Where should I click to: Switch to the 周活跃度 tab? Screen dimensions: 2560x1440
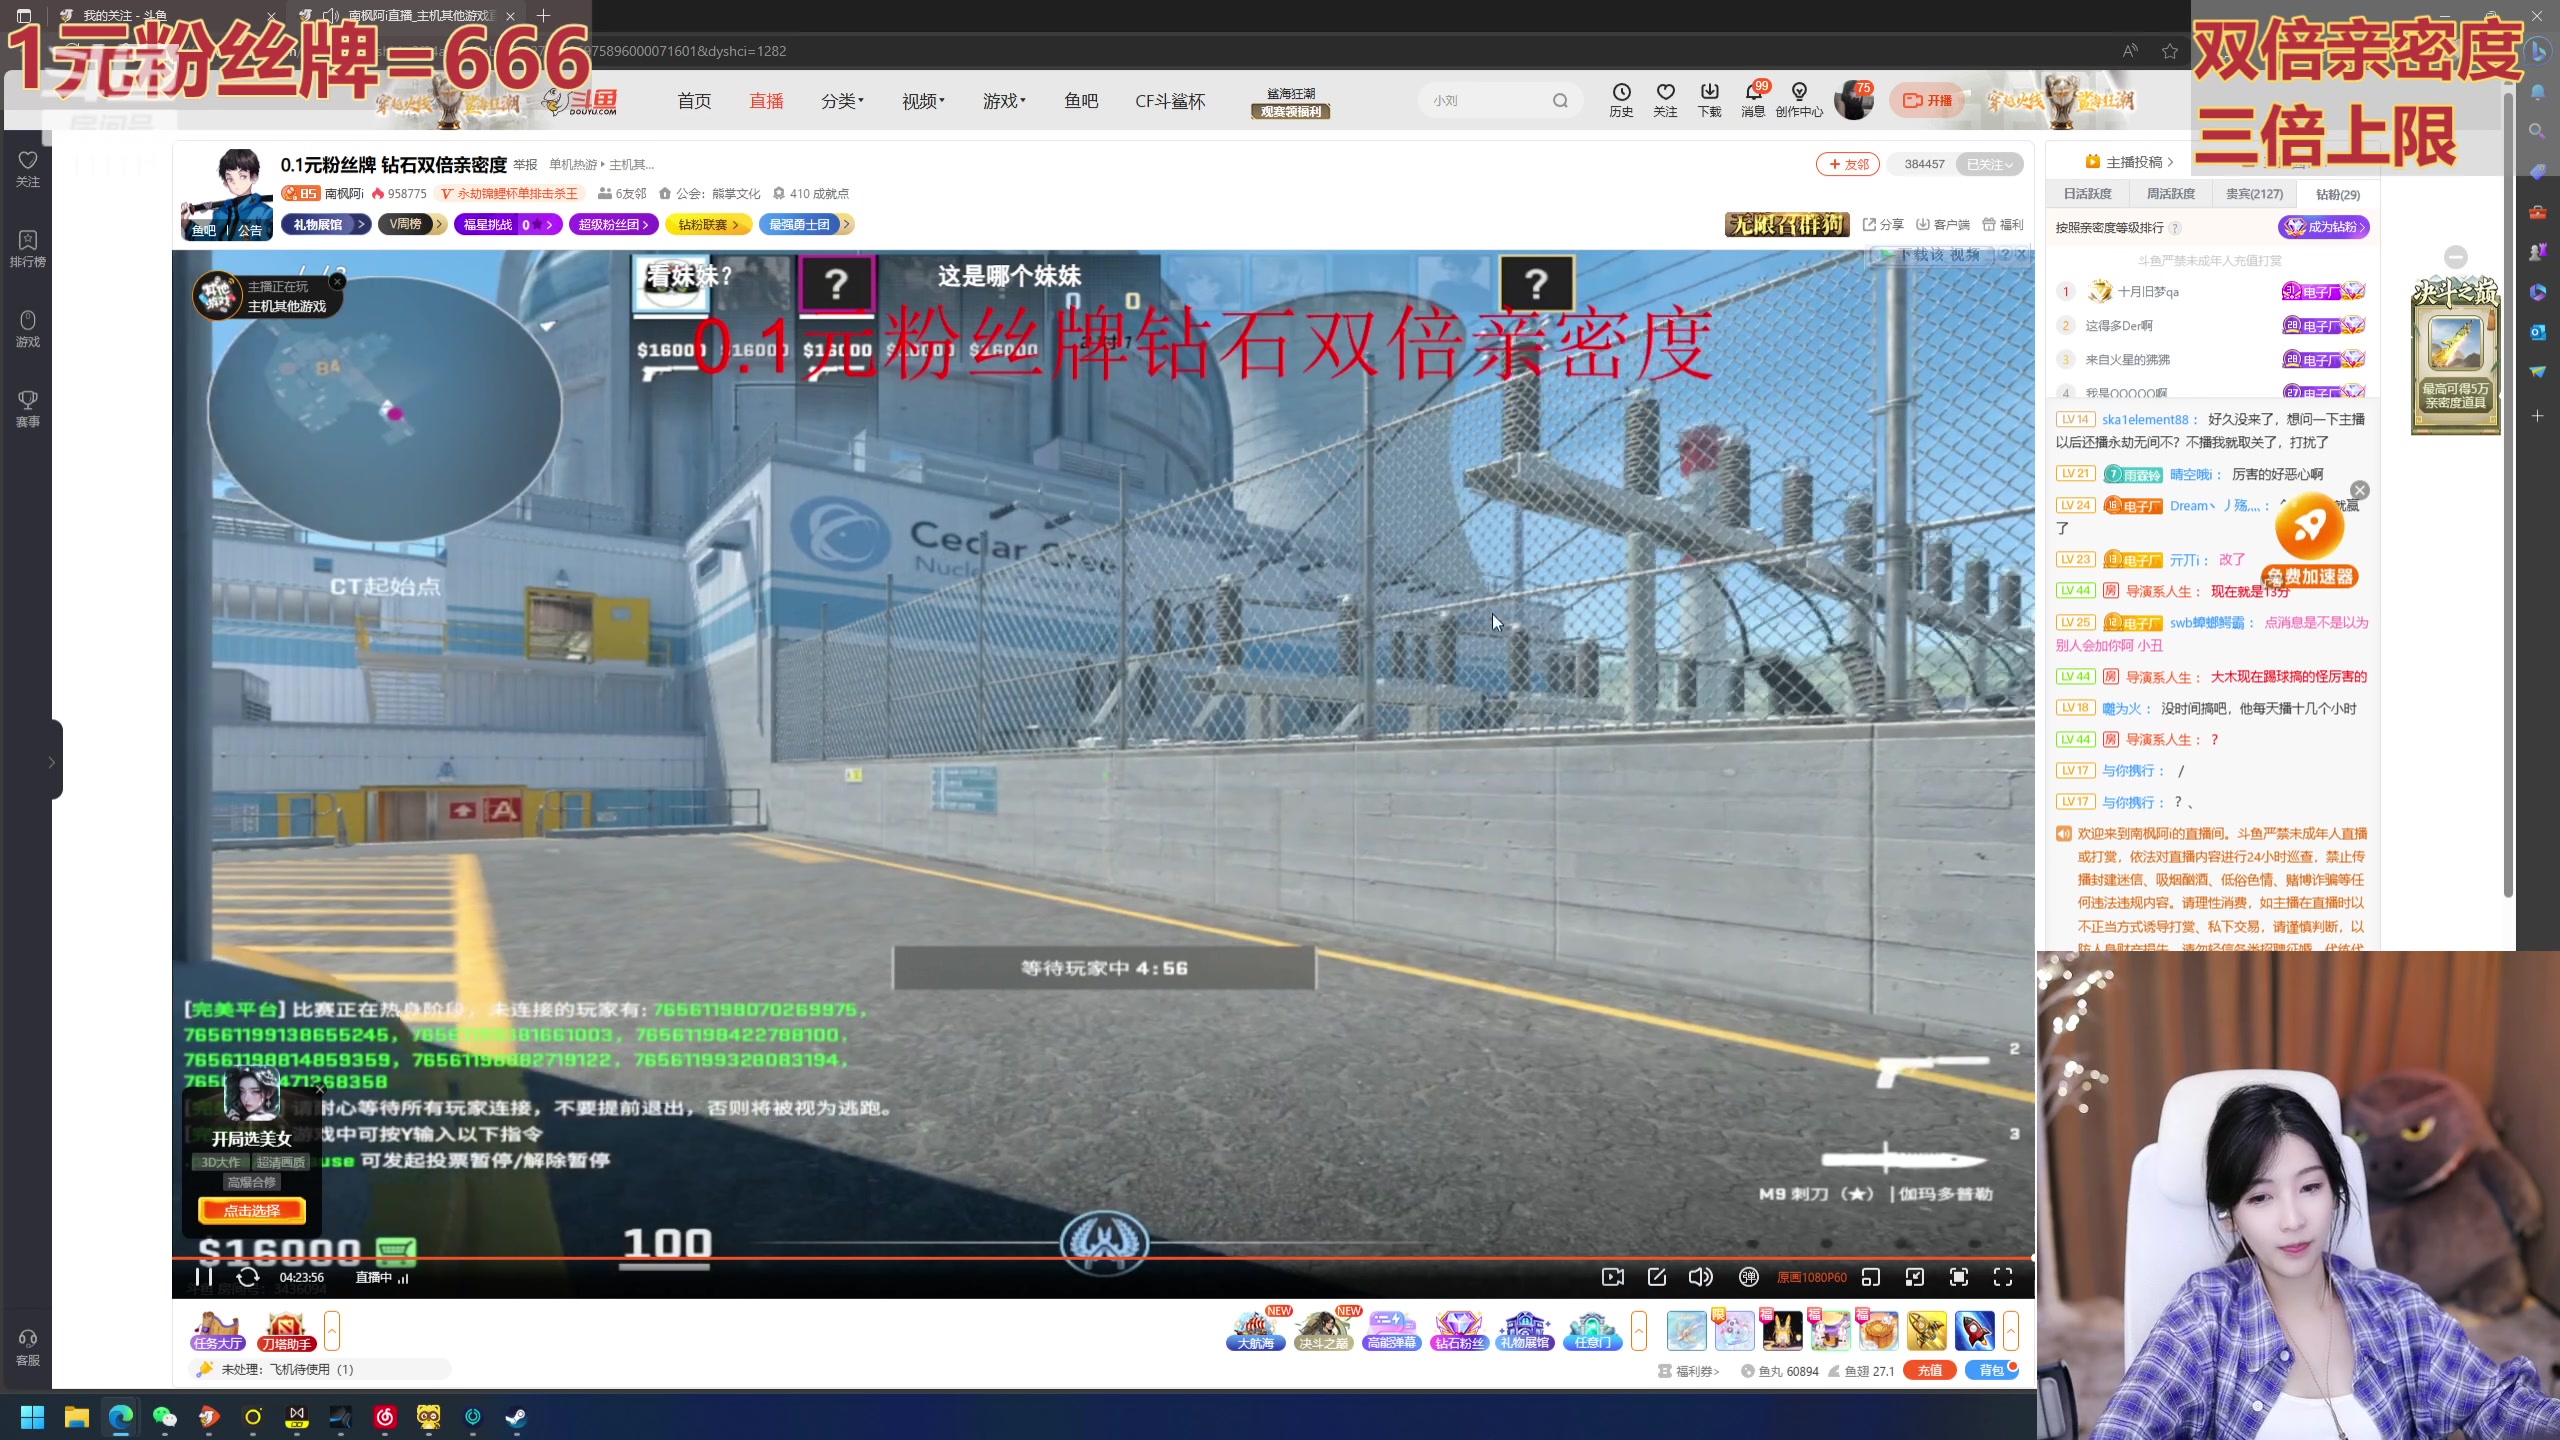pyautogui.click(x=2171, y=194)
